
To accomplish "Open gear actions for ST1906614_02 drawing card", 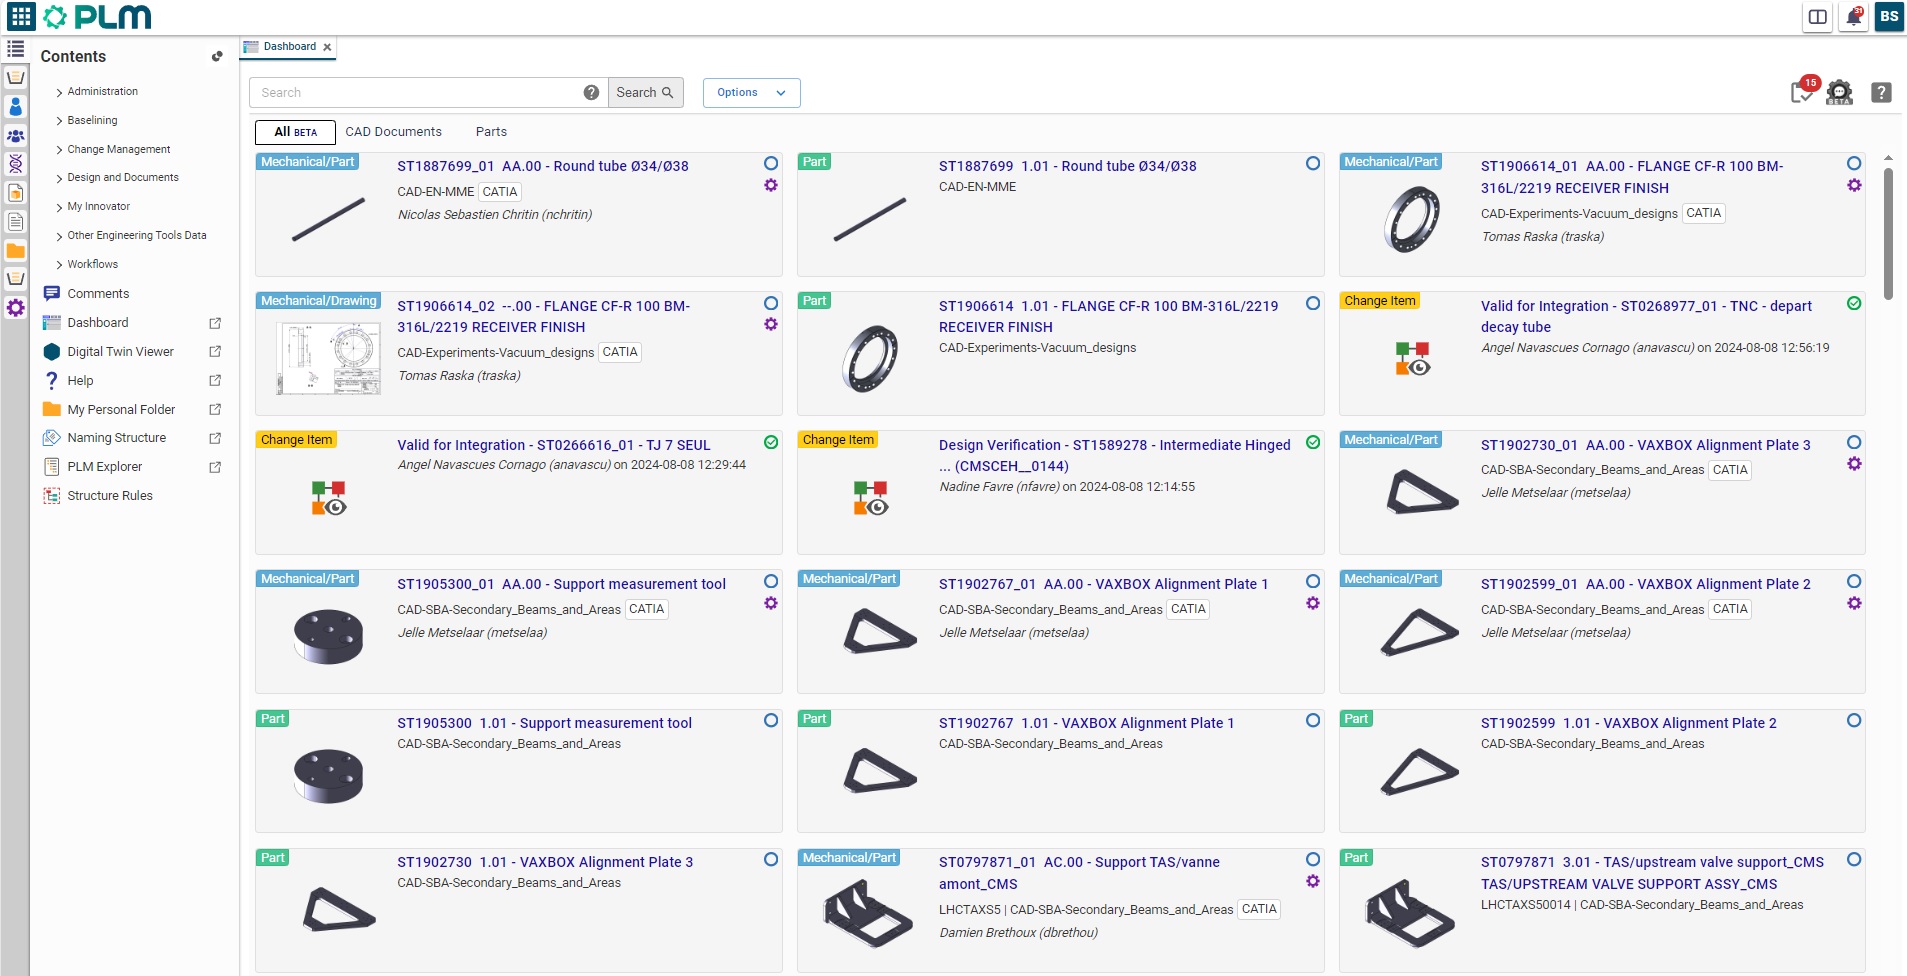I will (771, 324).
